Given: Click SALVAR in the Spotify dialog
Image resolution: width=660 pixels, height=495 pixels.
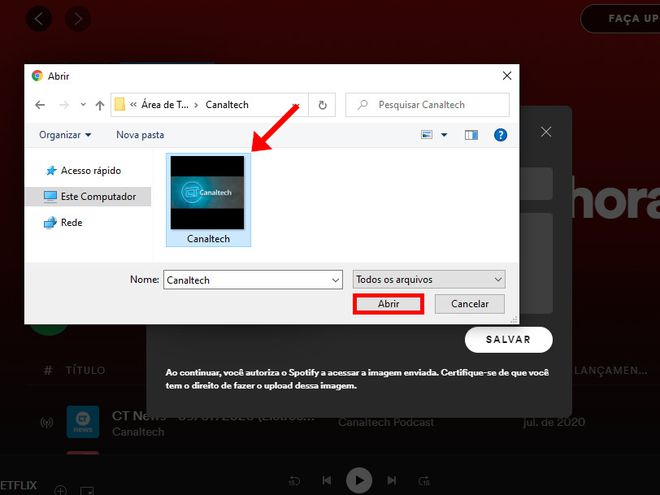Looking at the screenshot, I should tap(508, 340).
